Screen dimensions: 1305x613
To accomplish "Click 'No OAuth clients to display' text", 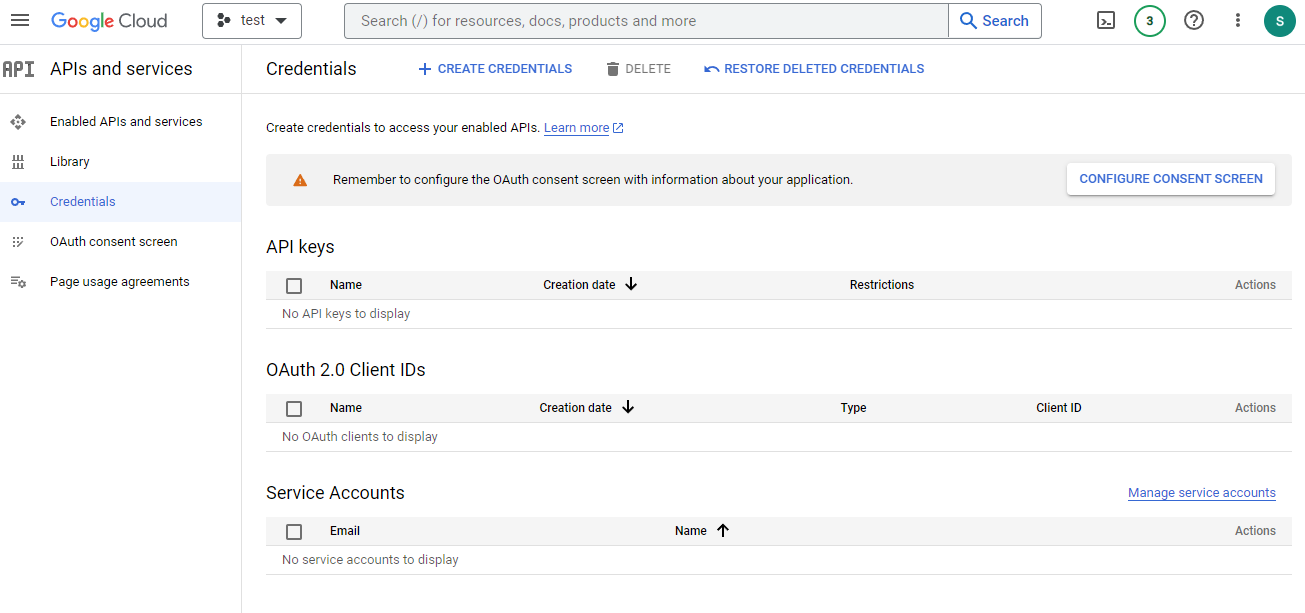I will 360,437.
